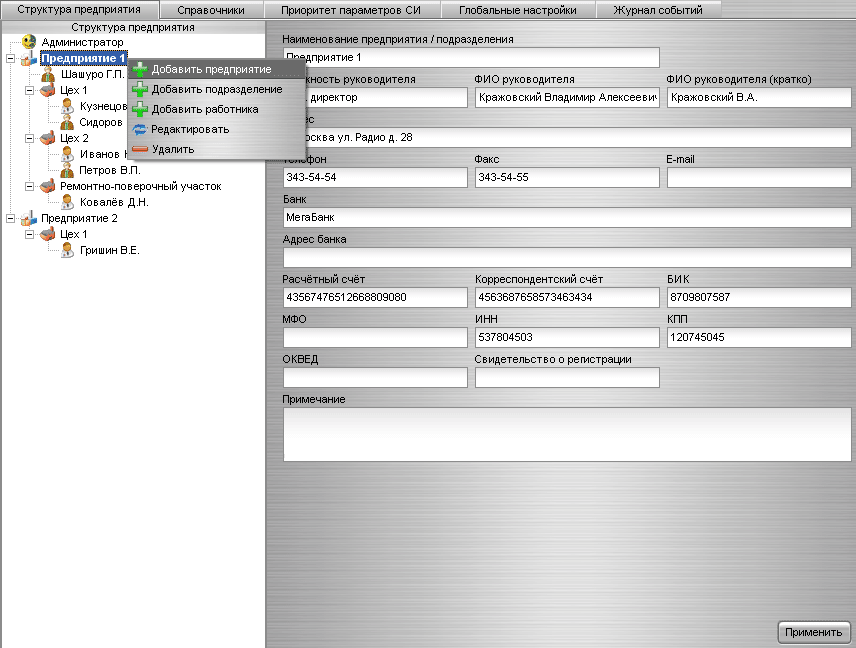The image size is (856, 648).
Task: Select Шашуро Г.П. in the tree
Action: pos(93,74)
